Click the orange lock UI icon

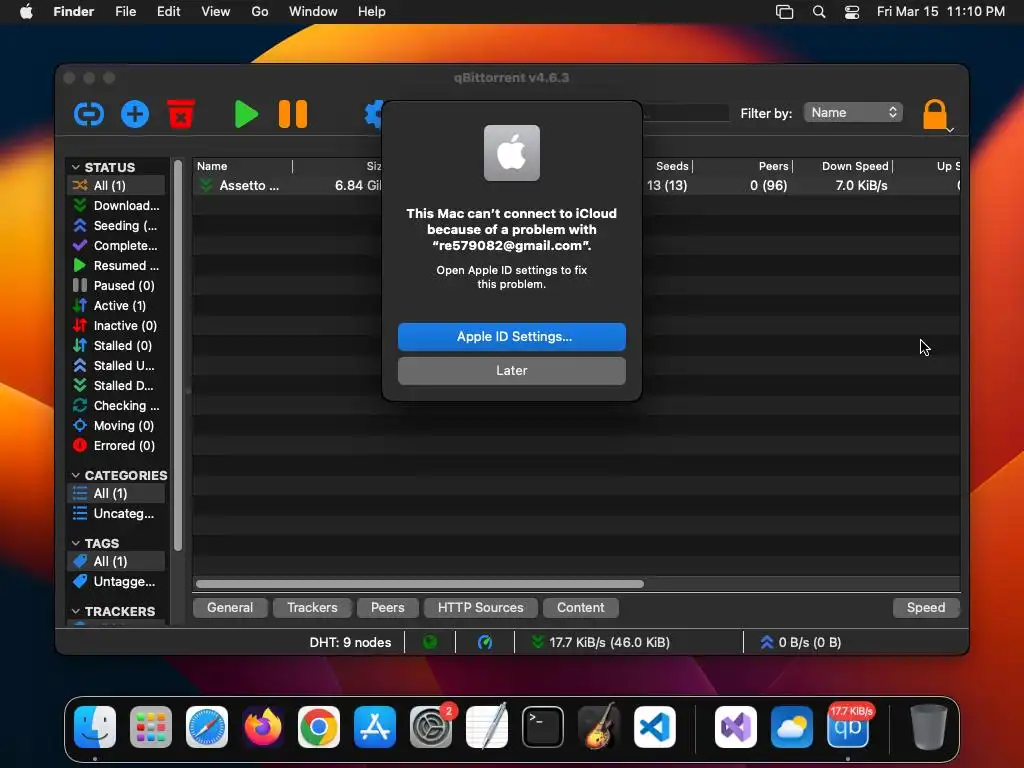pos(935,115)
